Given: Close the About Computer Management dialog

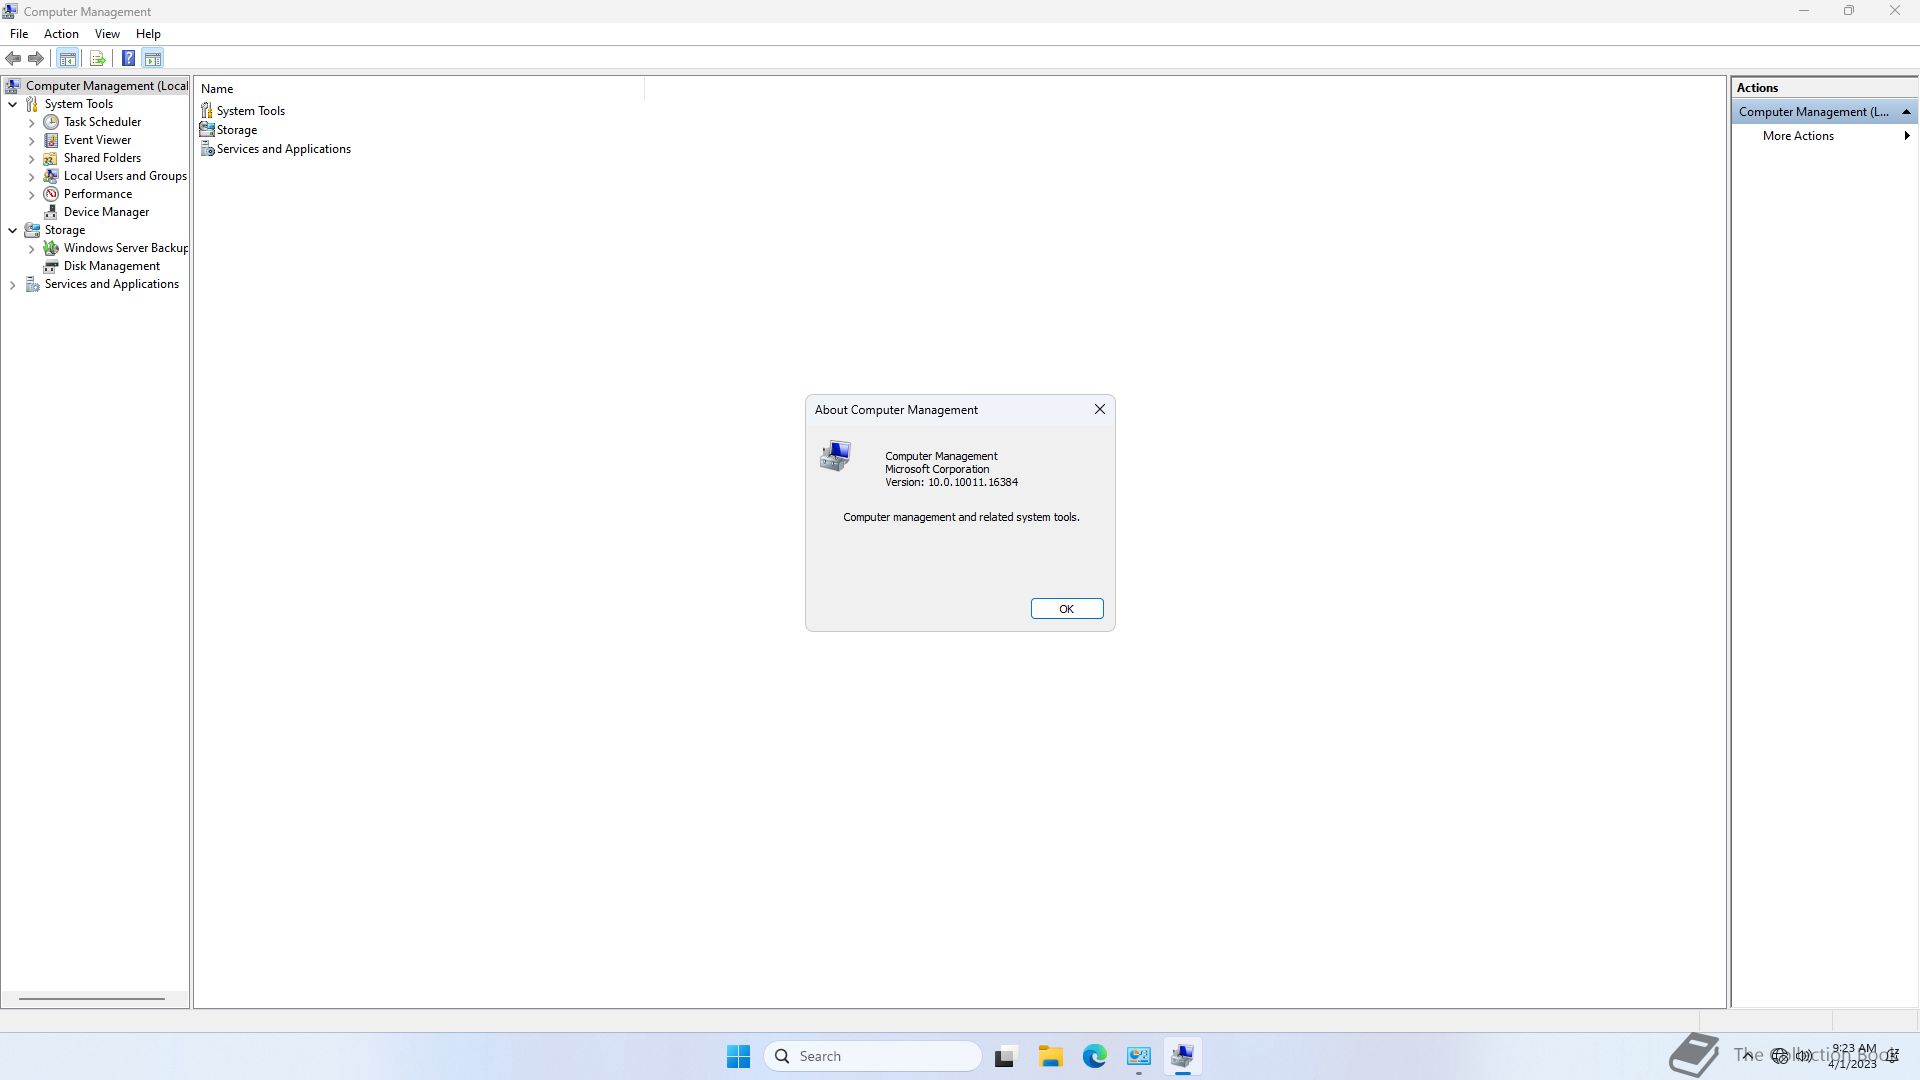Looking at the screenshot, I should 1100,409.
